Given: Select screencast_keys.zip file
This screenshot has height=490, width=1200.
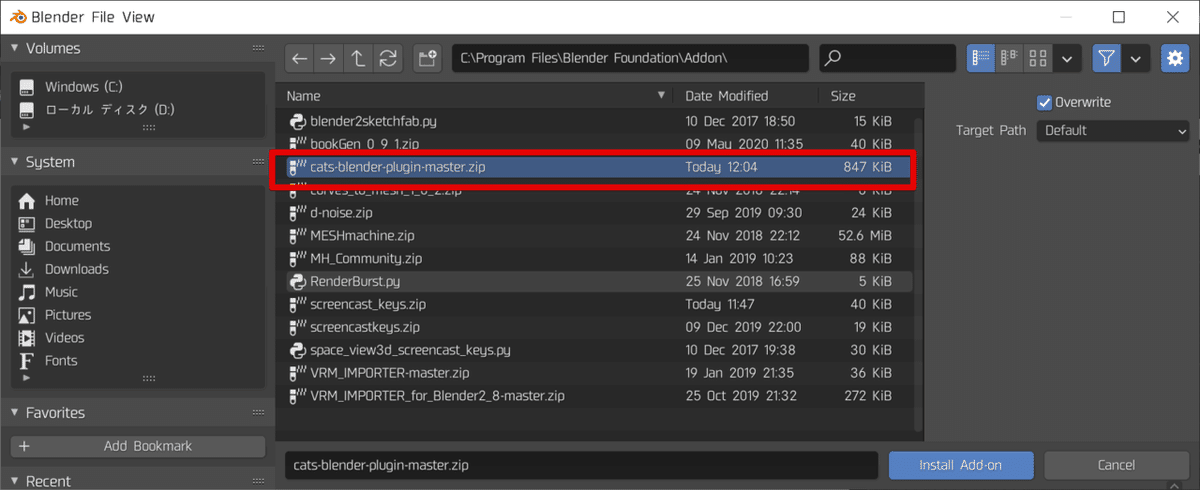Looking at the screenshot, I should coord(594,304).
